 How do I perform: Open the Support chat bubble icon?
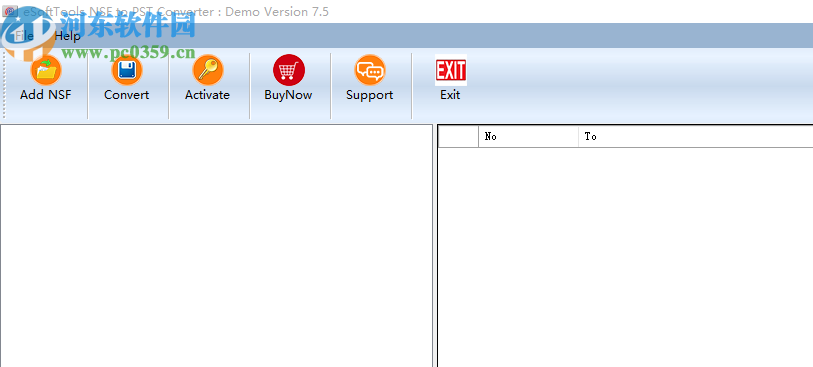click(370, 70)
